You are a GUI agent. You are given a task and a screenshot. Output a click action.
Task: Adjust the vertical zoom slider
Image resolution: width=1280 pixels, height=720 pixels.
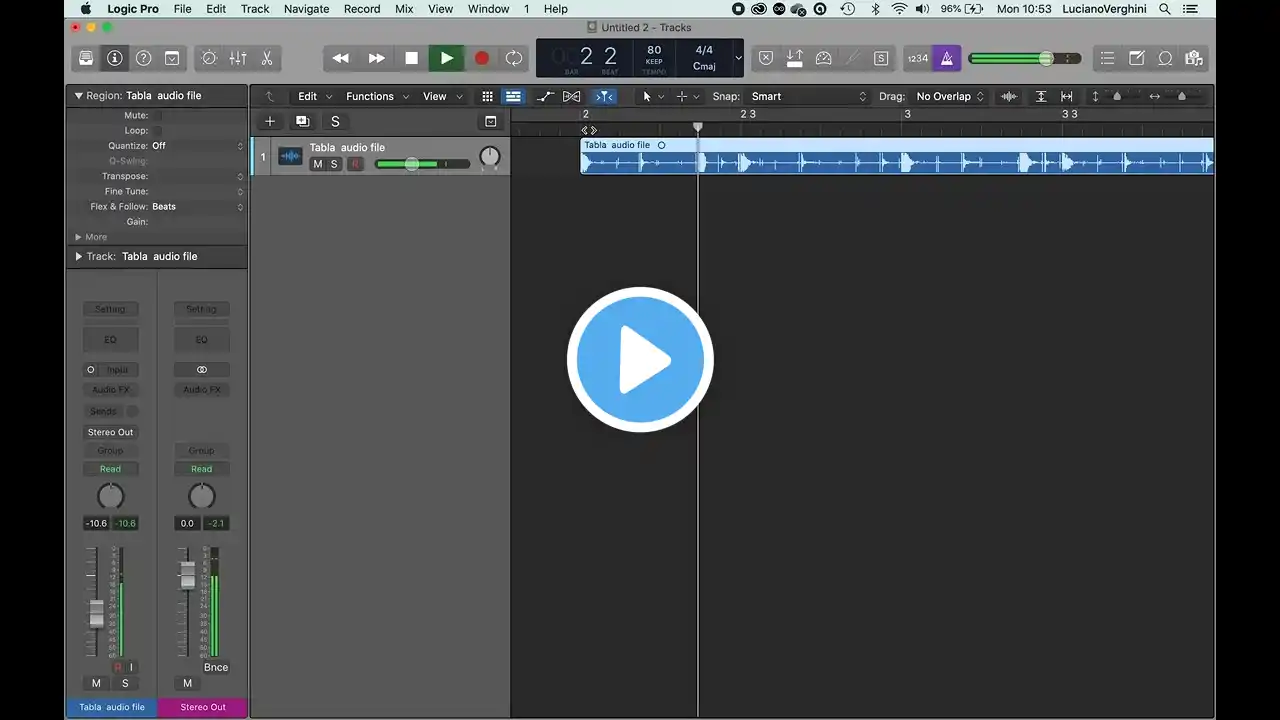pos(1116,96)
